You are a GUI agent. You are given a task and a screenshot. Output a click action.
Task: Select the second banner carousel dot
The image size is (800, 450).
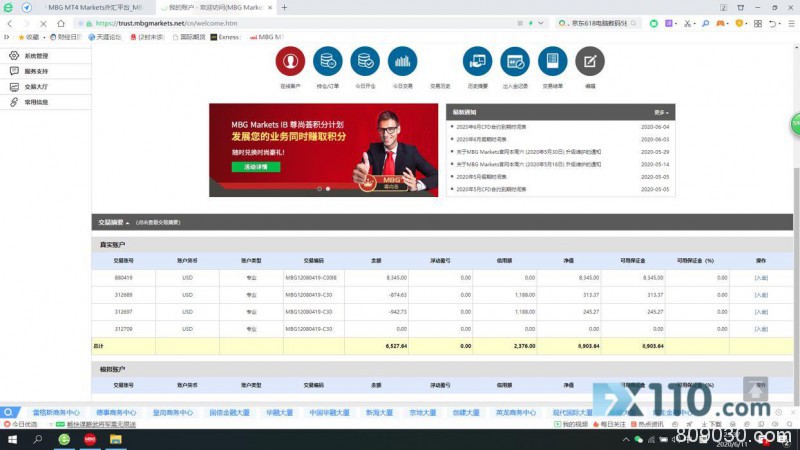(x=328, y=189)
